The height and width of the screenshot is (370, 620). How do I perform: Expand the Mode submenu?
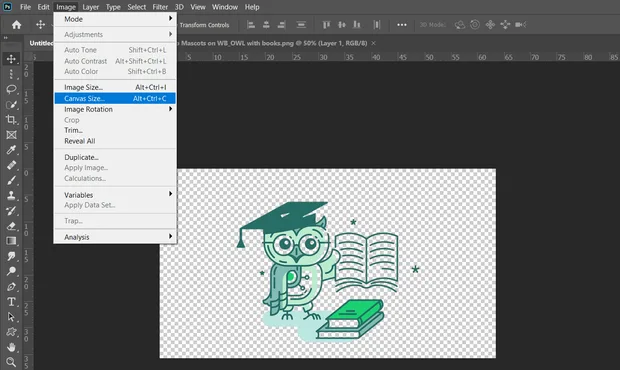115,19
